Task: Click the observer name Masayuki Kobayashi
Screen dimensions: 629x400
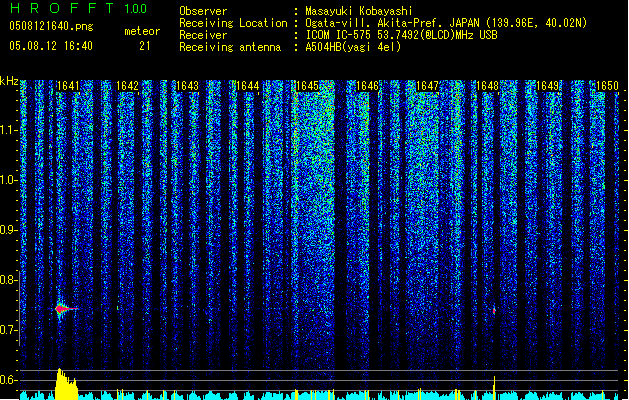Action: click(x=359, y=11)
